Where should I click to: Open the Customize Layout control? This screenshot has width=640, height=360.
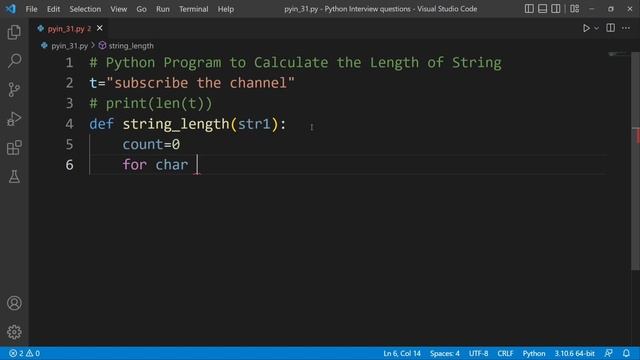(x=574, y=9)
